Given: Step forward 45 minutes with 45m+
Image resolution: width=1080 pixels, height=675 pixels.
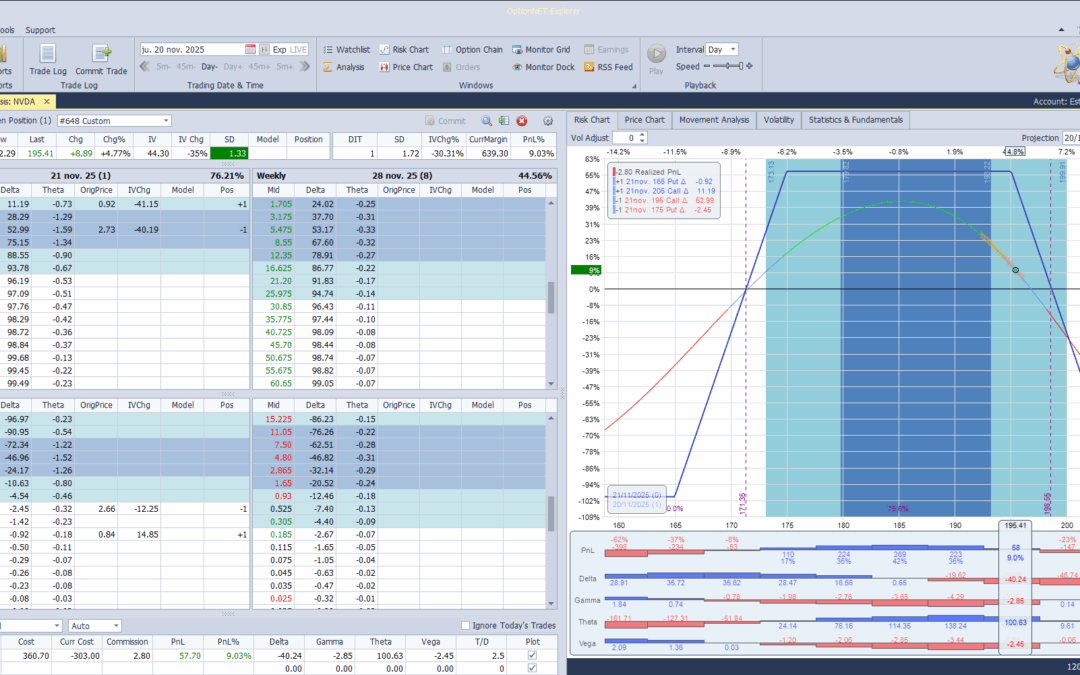Looking at the screenshot, I should (260, 67).
